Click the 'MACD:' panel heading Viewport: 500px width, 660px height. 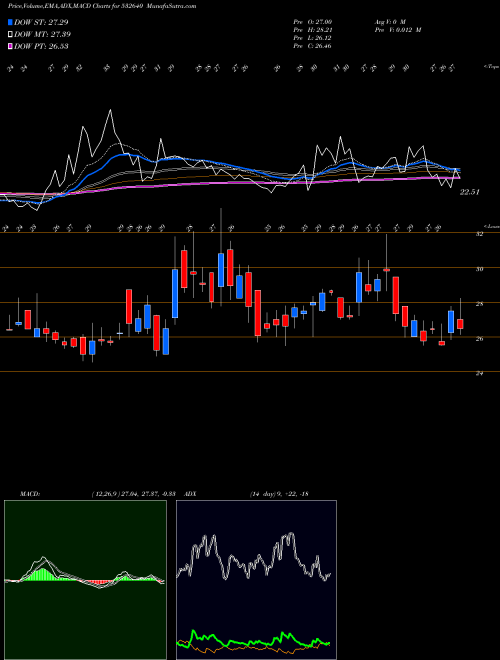[30, 494]
